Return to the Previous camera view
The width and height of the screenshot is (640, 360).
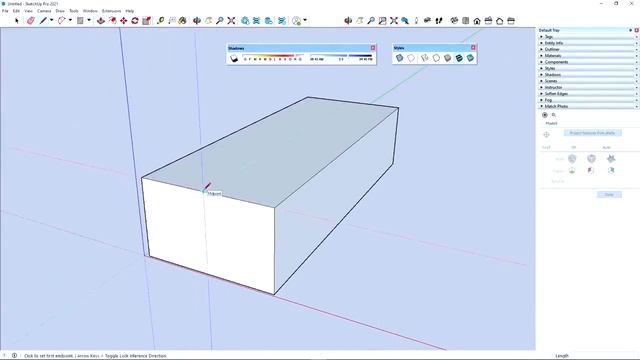[405, 21]
